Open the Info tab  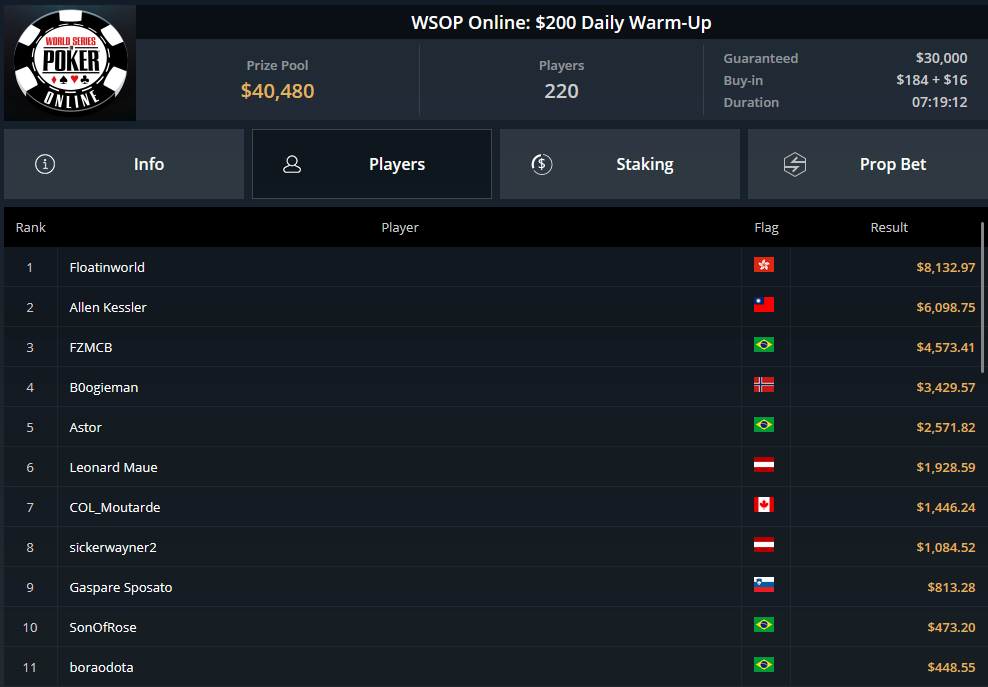(124, 165)
